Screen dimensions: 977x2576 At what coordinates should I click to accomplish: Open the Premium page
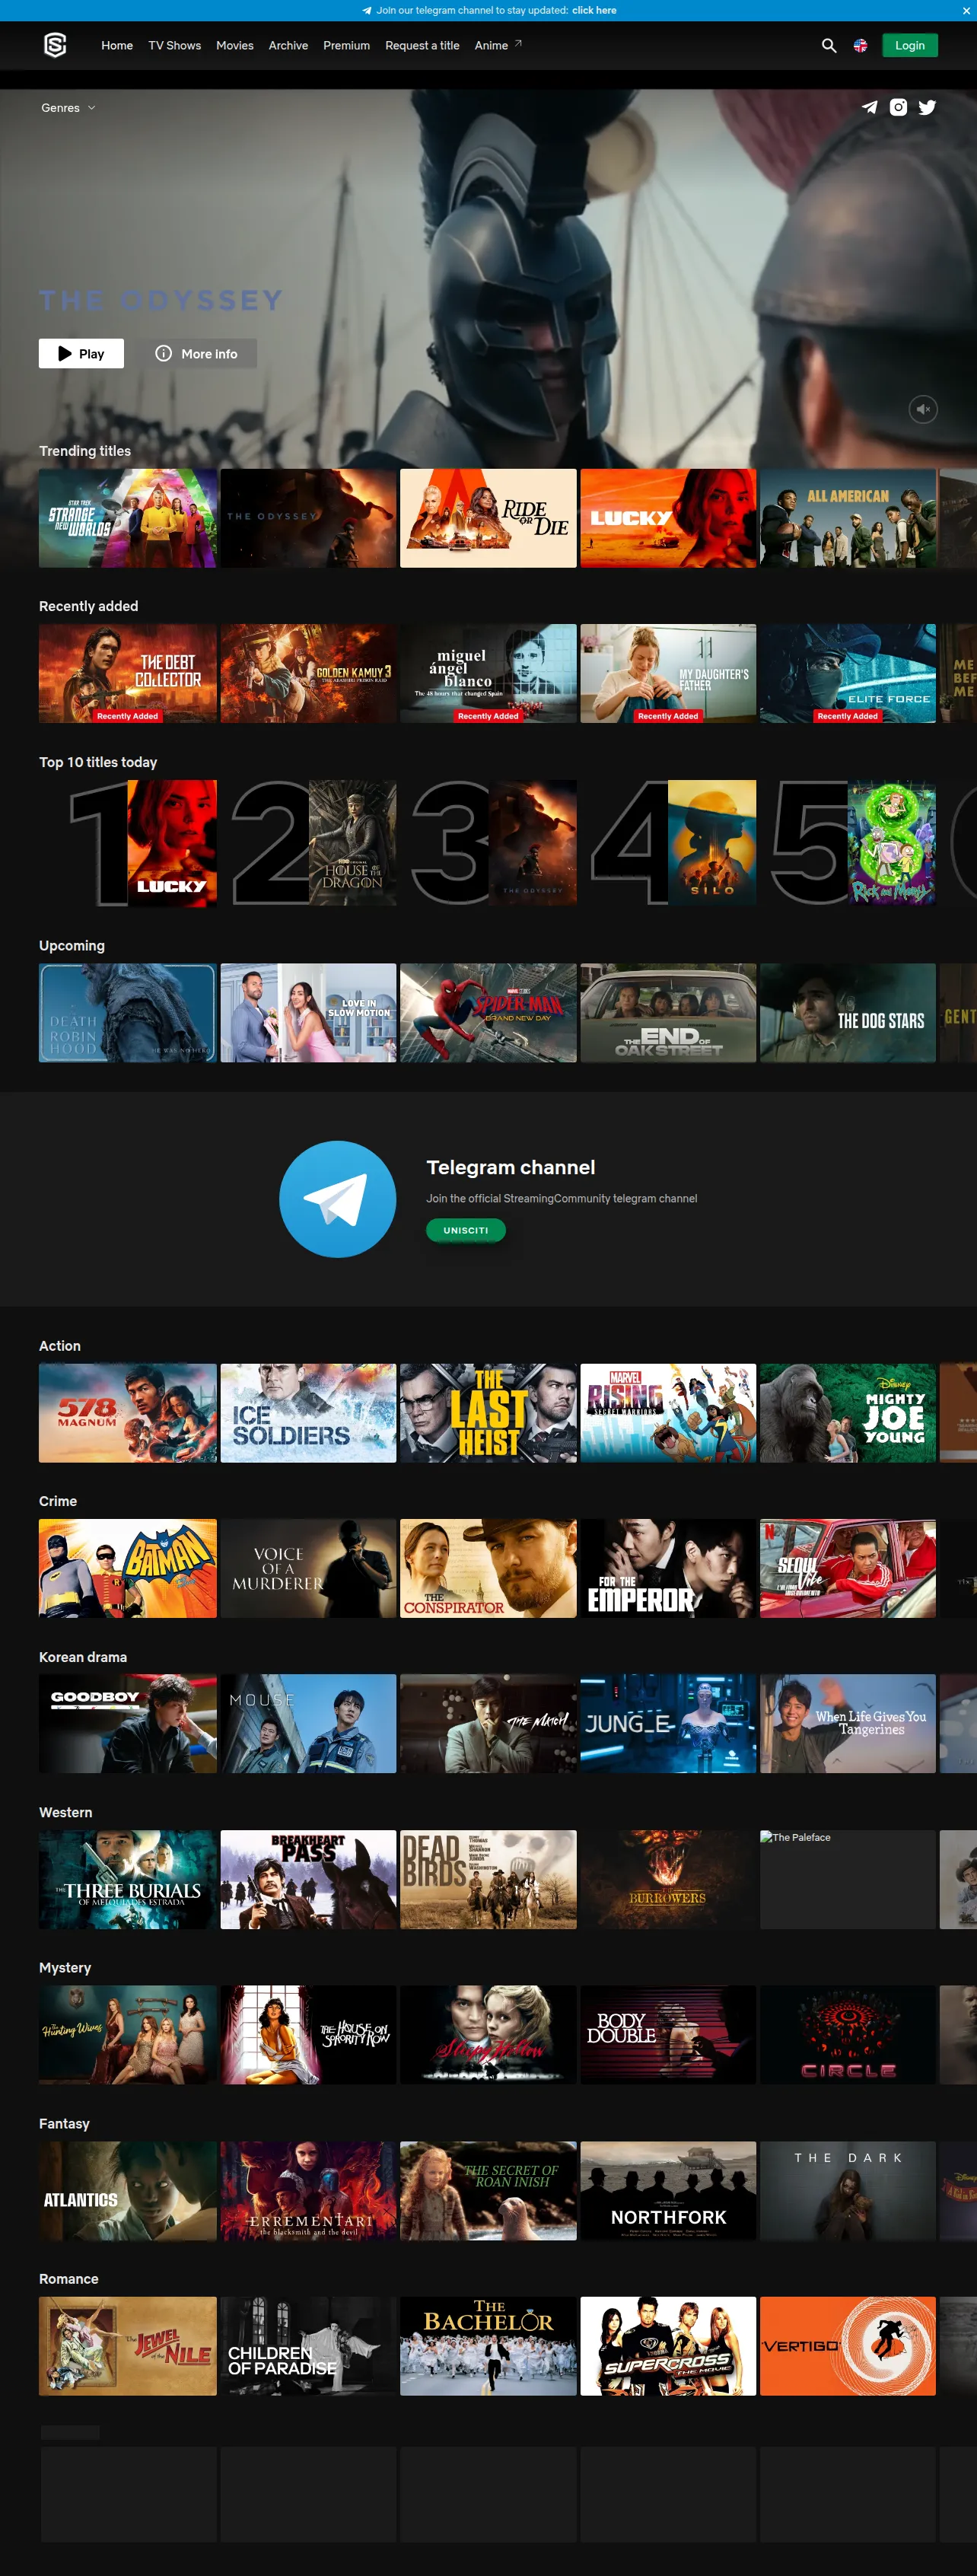pos(347,46)
